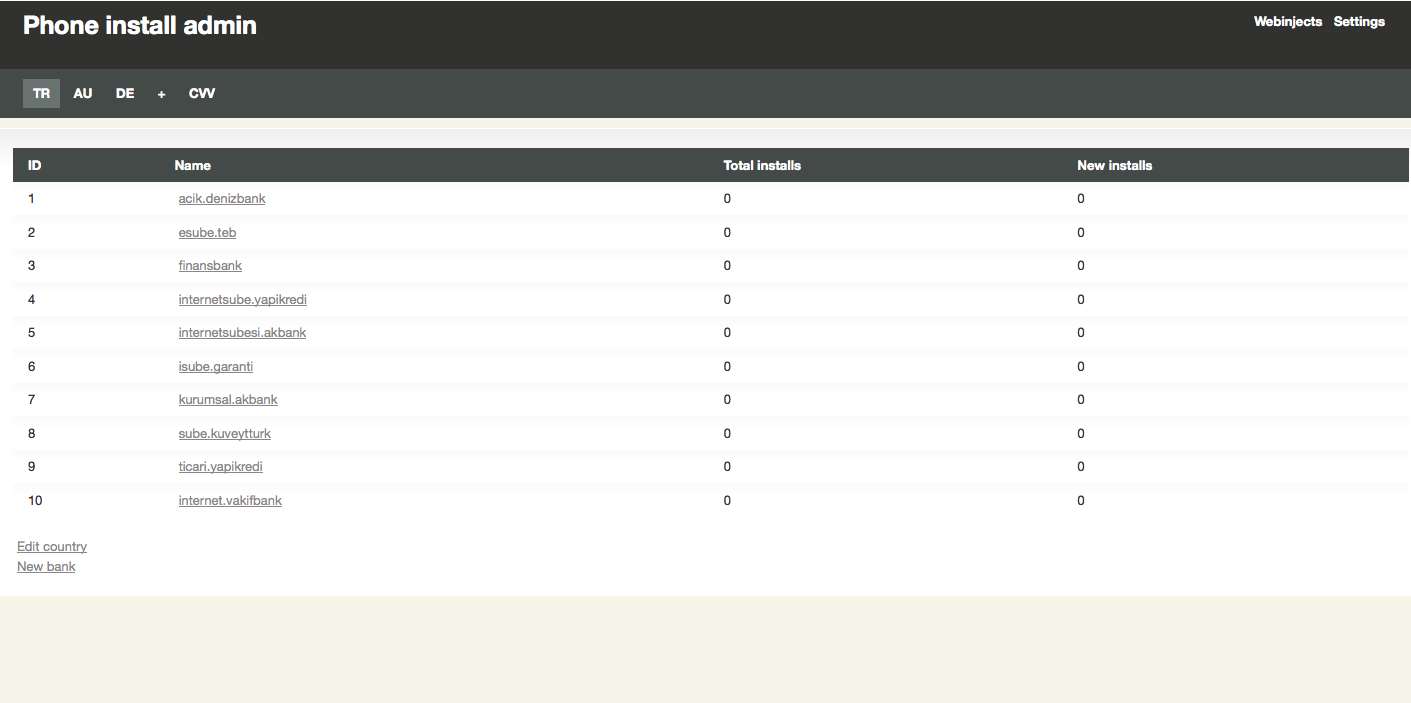Click the ID column header
The width and height of the screenshot is (1411, 703).
click(x=34, y=165)
